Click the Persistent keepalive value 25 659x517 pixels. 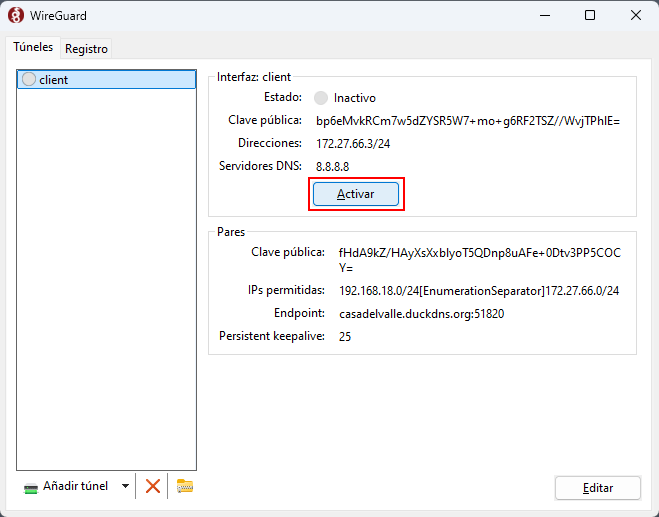click(x=345, y=337)
